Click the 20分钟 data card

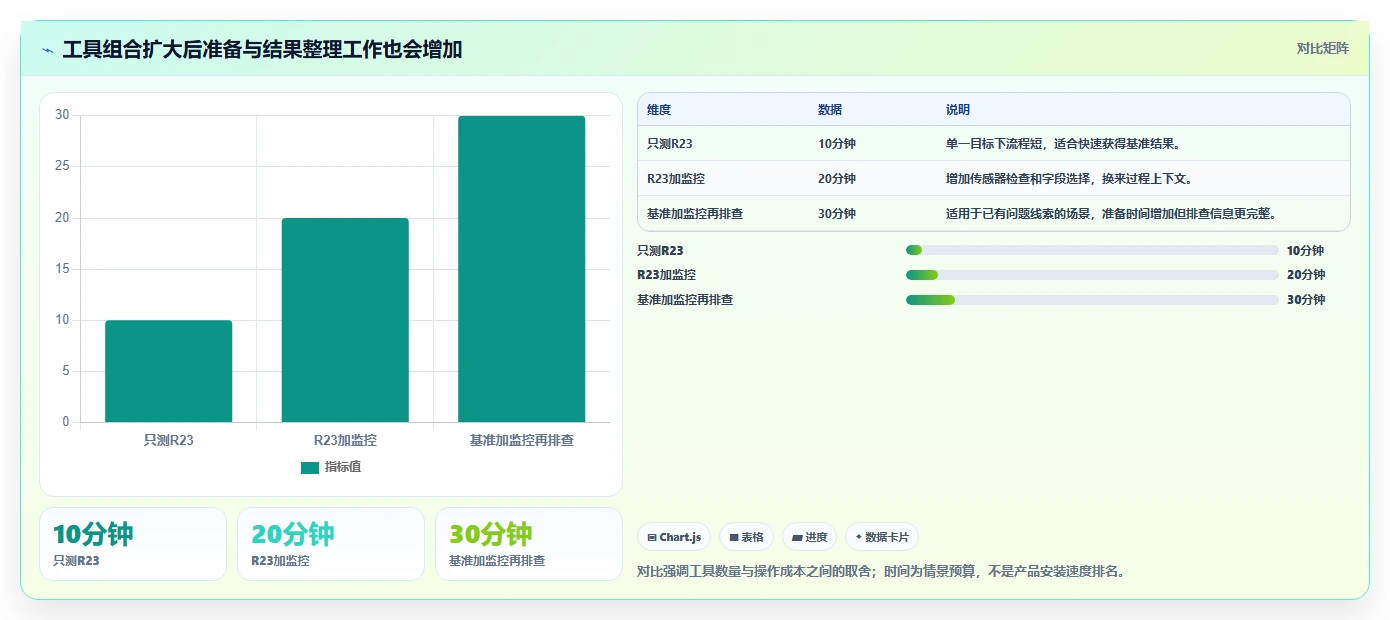point(331,544)
